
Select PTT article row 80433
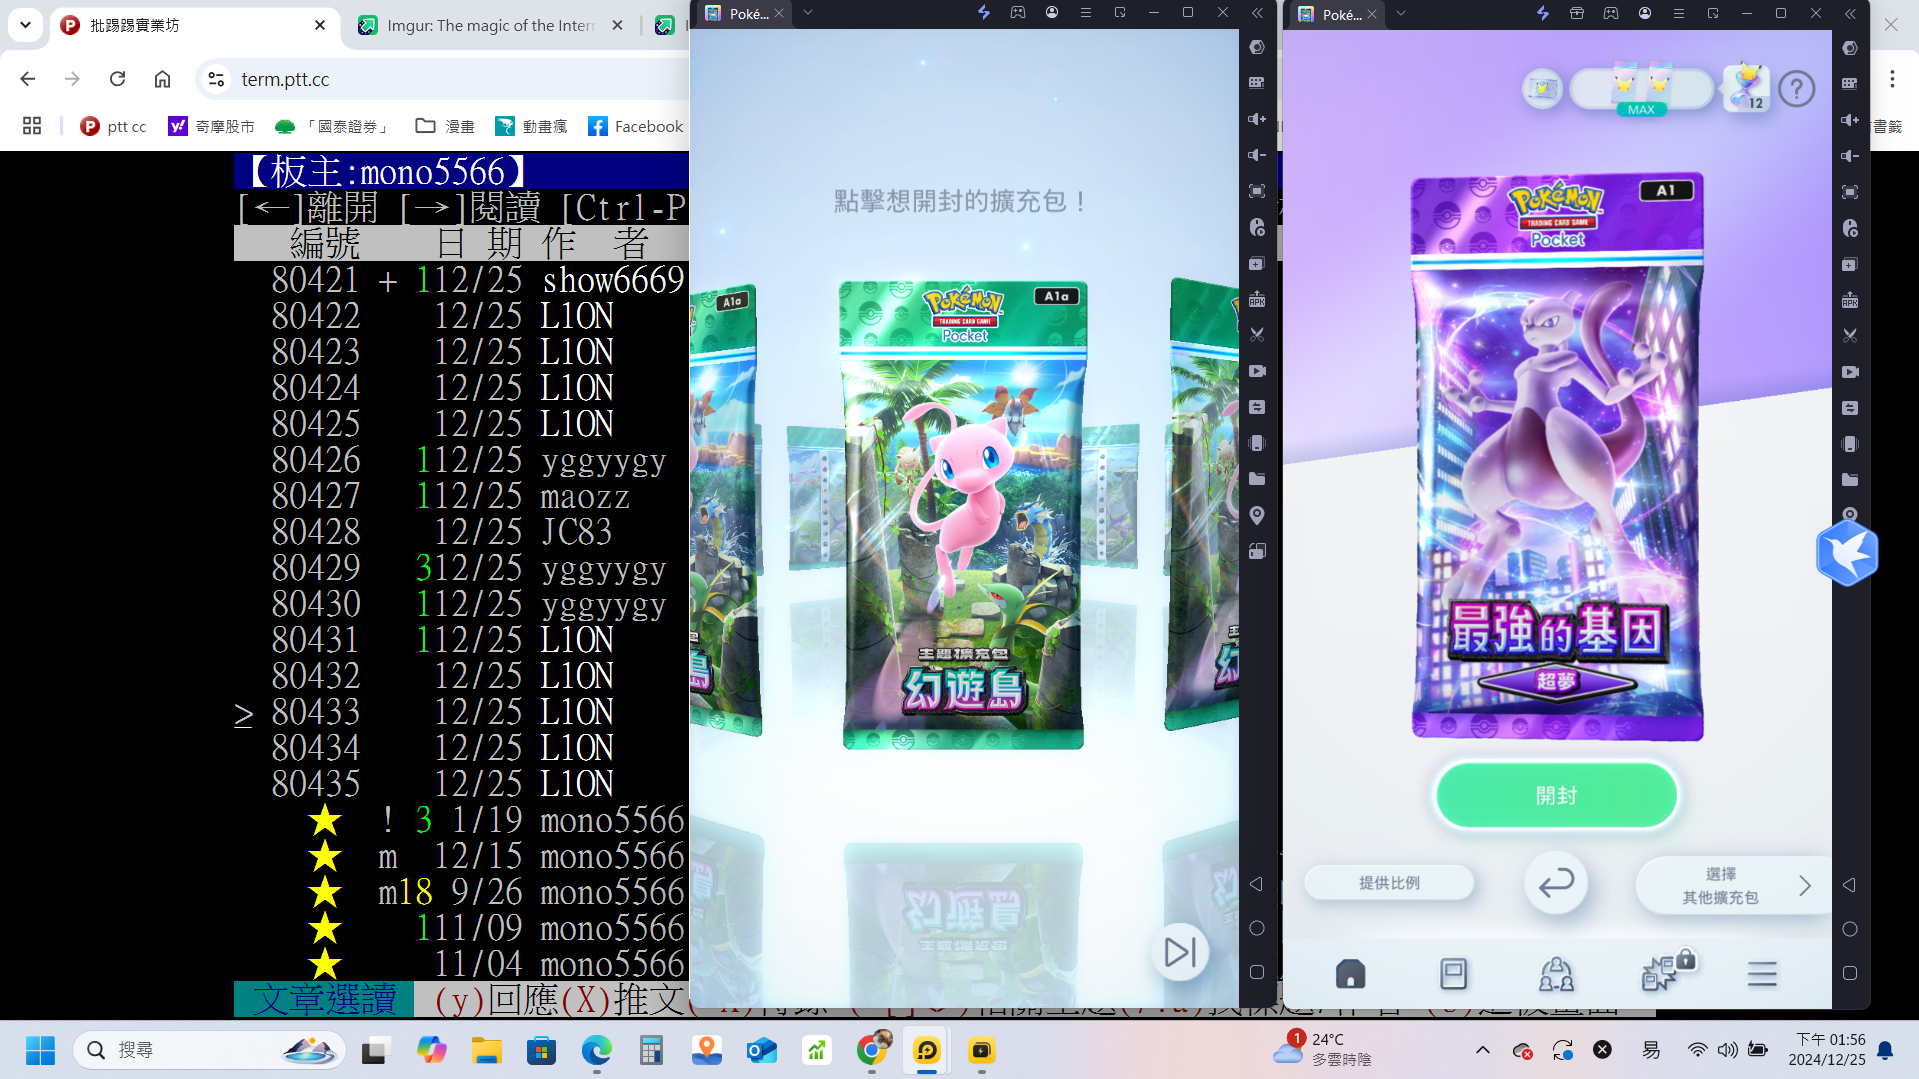pos(461,712)
